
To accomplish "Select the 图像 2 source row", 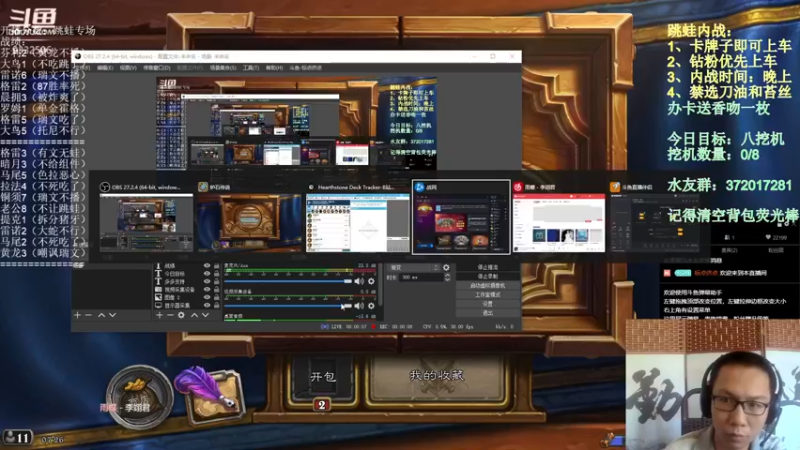I will tap(188, 297).
